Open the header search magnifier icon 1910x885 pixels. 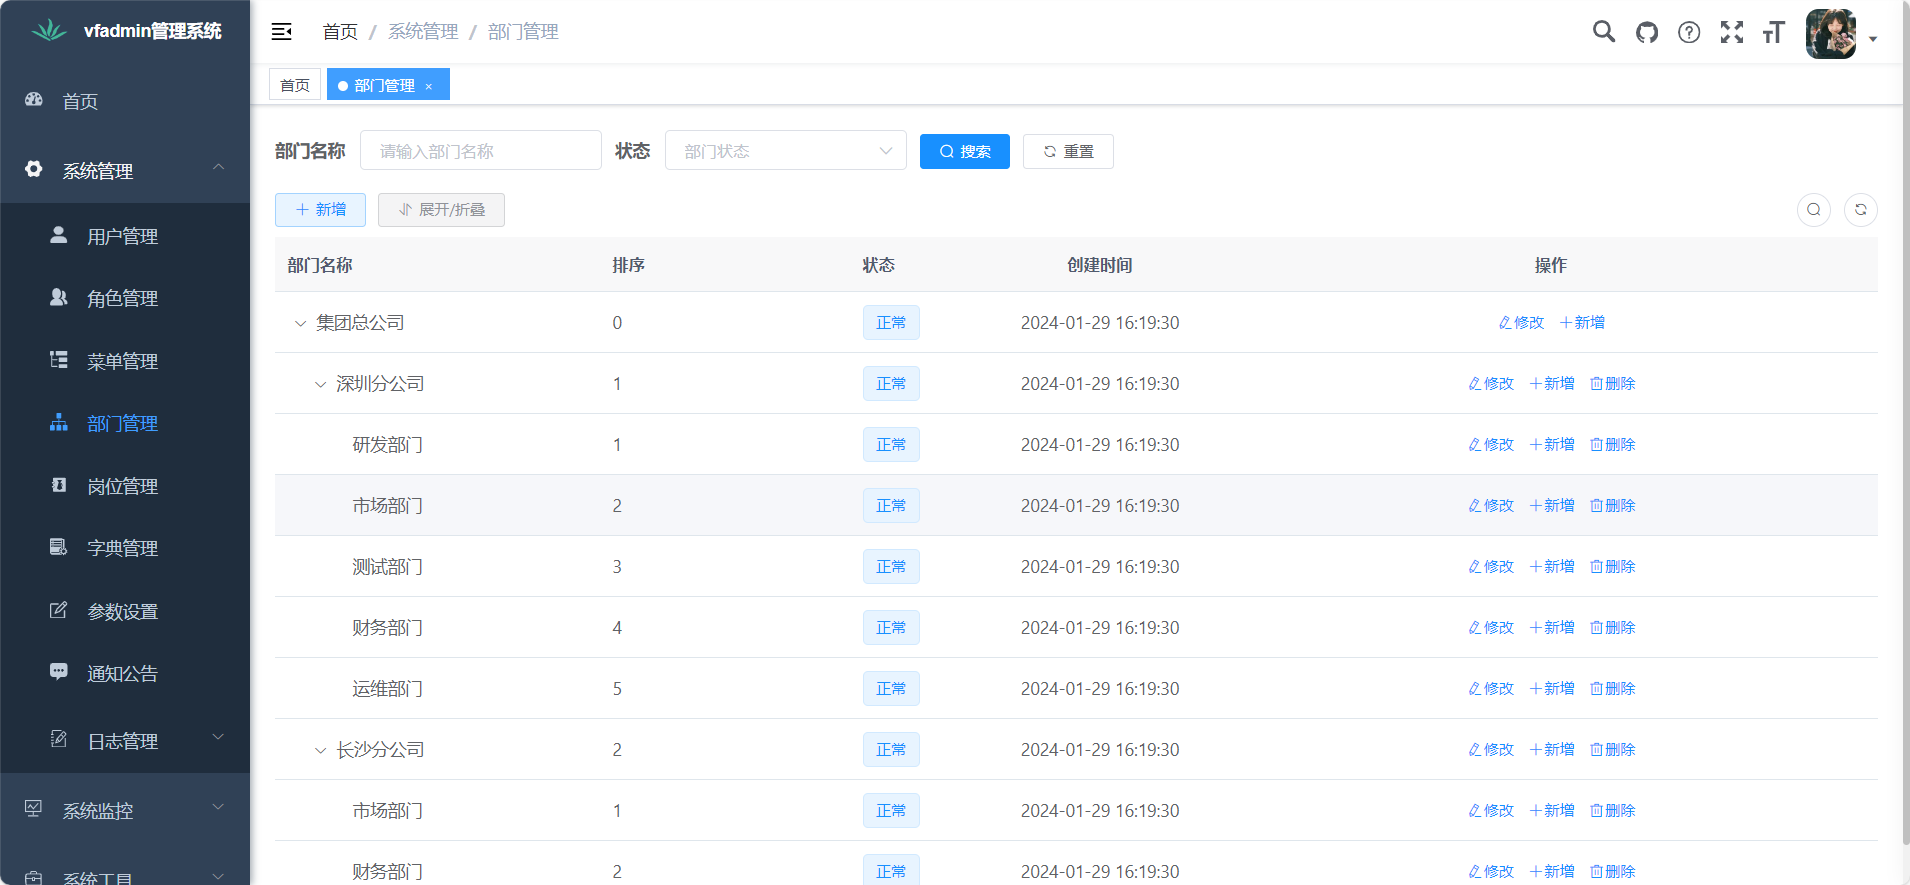1604,32
